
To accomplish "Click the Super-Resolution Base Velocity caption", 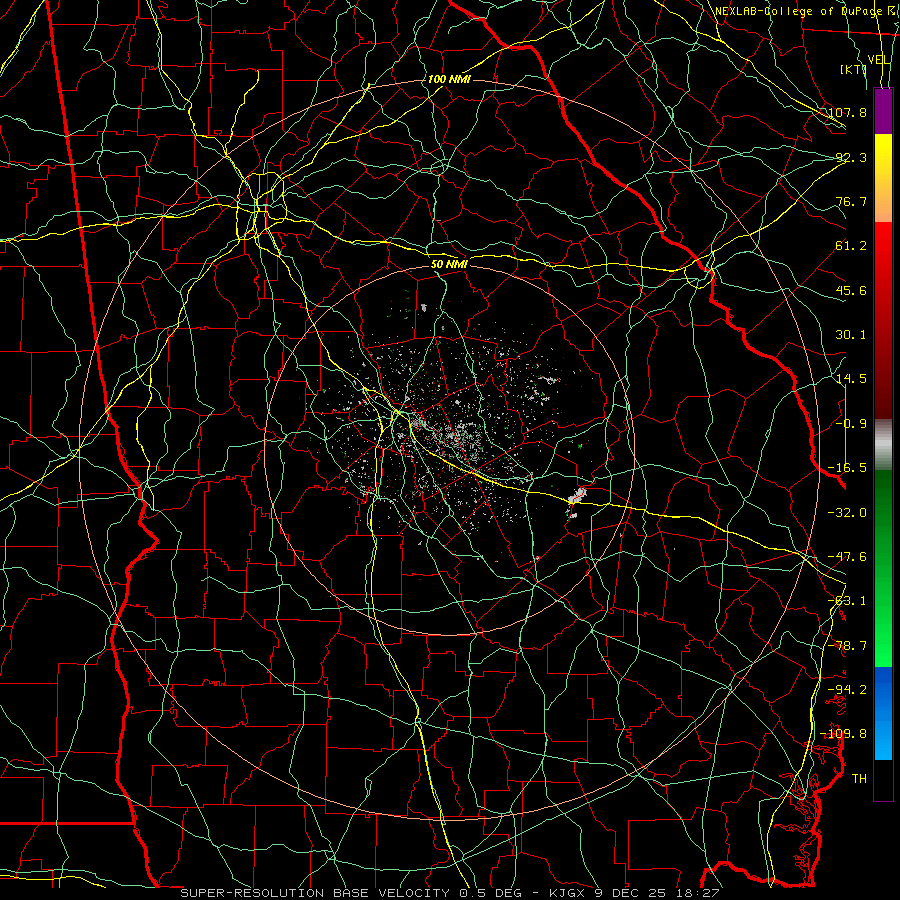I will [315, 893].
